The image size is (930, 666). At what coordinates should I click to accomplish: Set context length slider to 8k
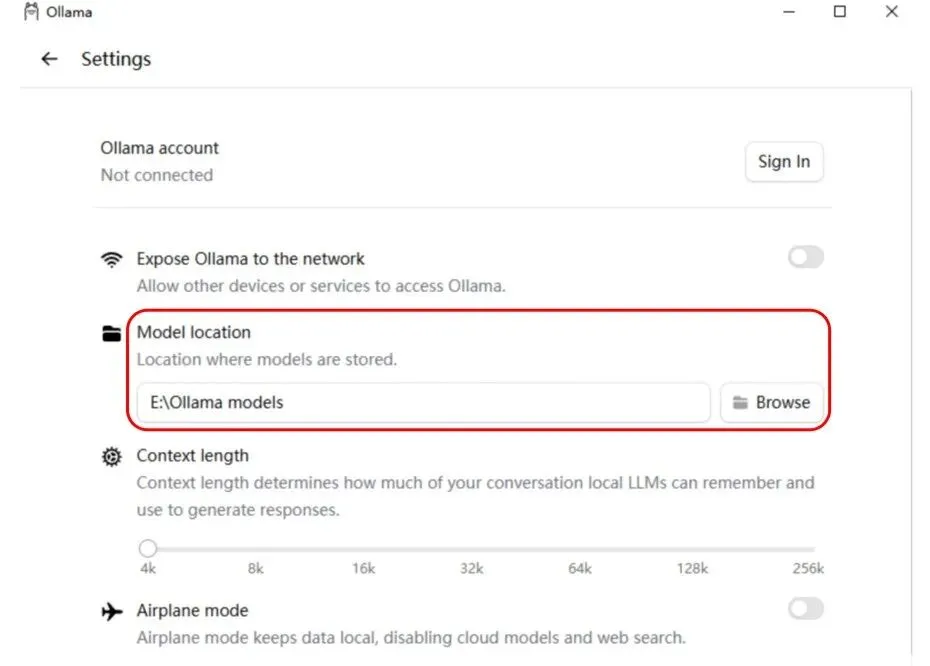click(x=256, y=549)
